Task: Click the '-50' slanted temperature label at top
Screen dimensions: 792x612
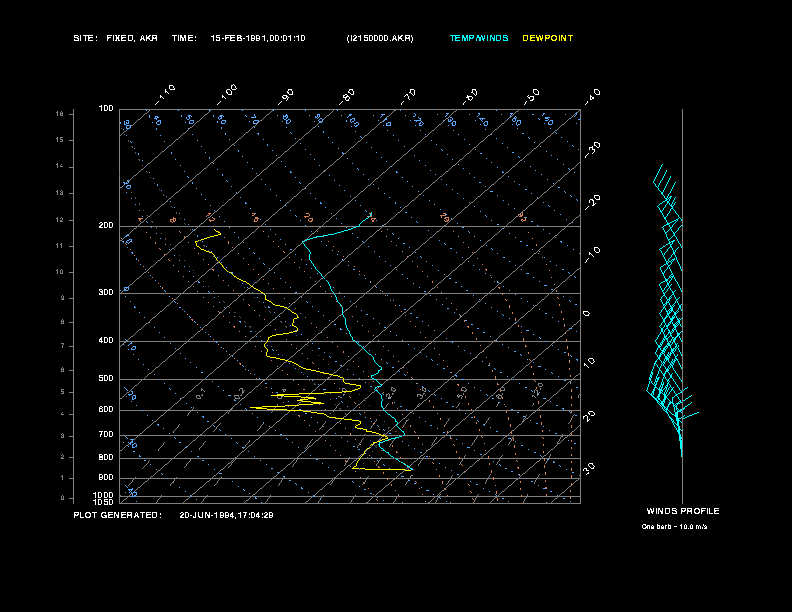Action: pos(532,97)
